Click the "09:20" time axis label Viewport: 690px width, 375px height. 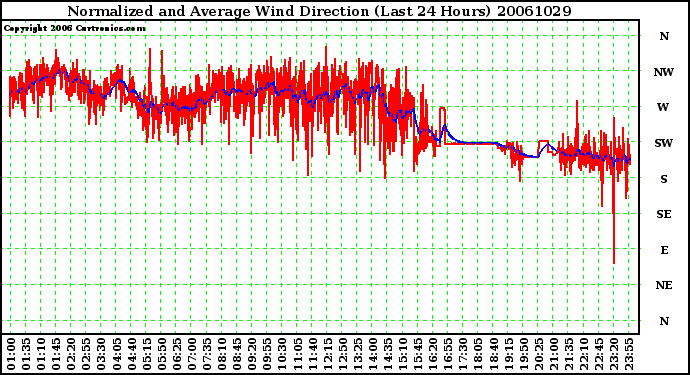pyautogui.click(x=252, y=354)
